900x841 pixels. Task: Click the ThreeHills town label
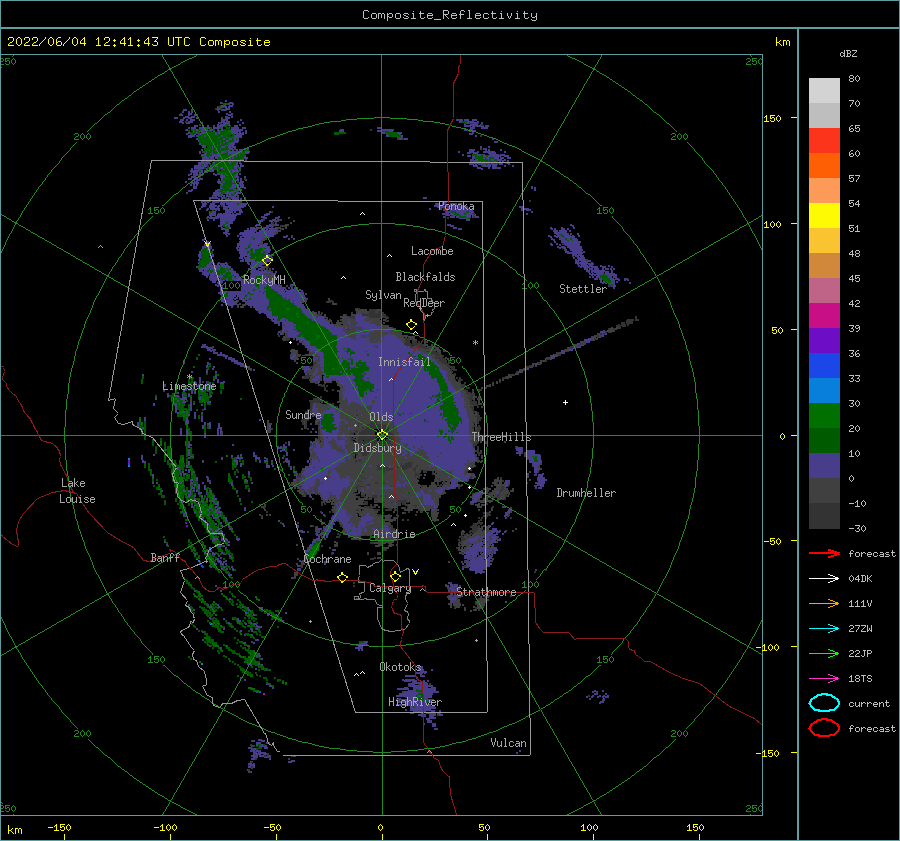click(501, 437)
